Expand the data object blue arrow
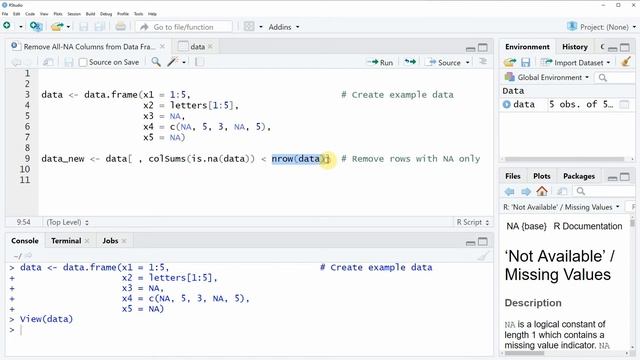 (507, 104)
